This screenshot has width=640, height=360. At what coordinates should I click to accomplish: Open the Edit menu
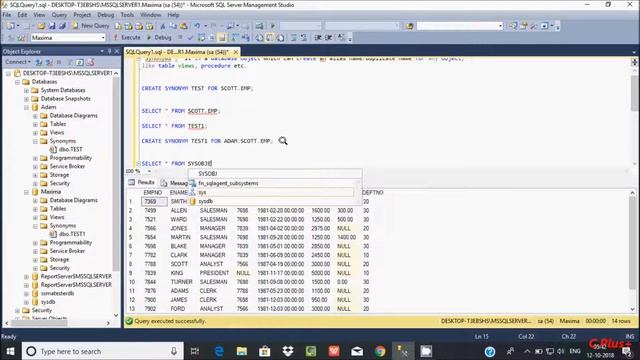[x=22, y=15]
